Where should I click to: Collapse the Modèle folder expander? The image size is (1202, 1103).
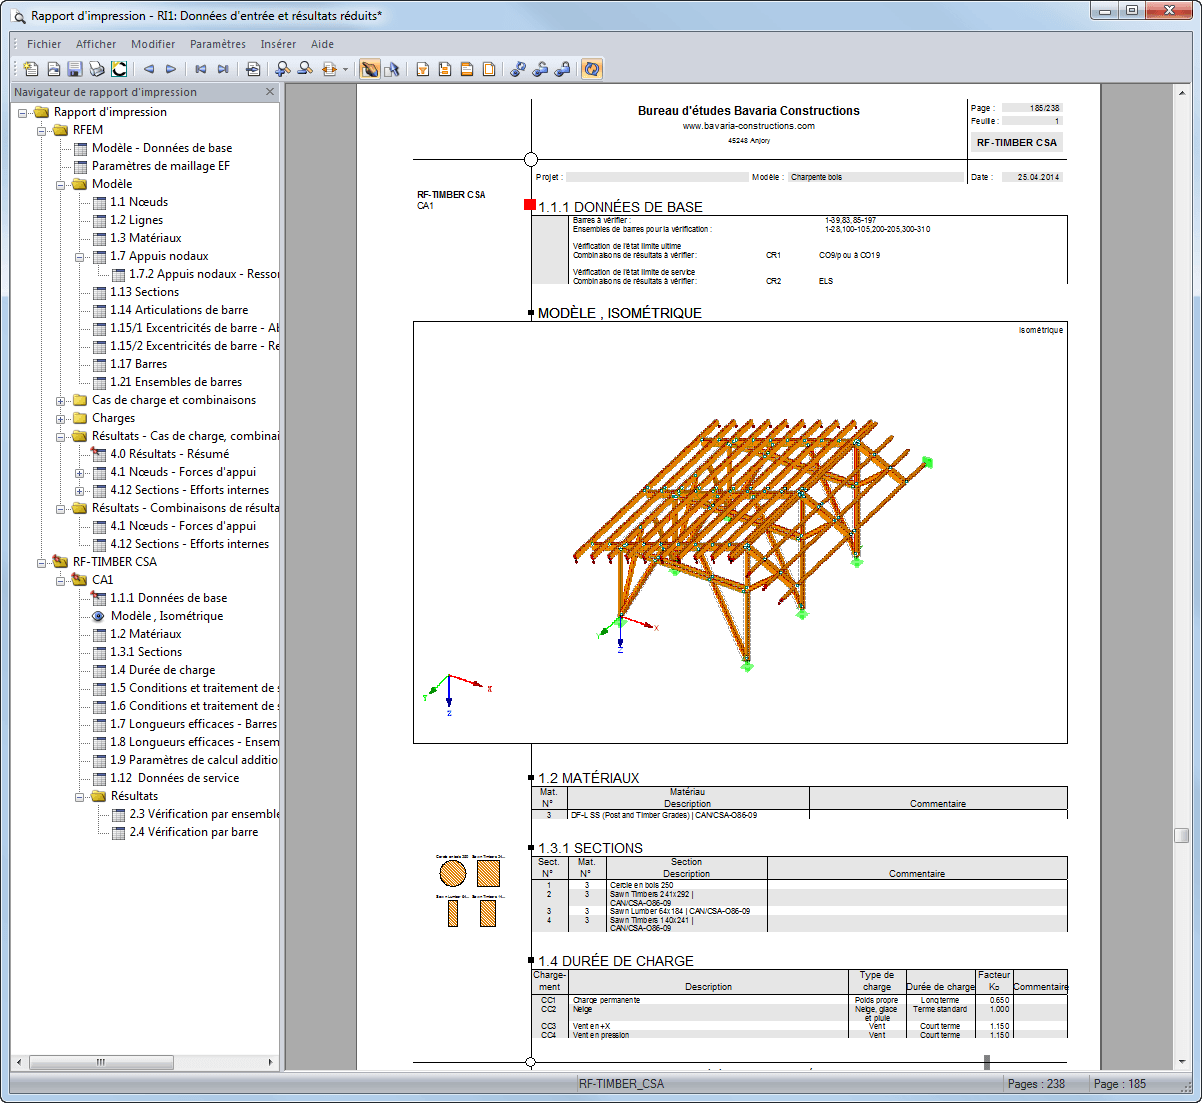point(61,184)
